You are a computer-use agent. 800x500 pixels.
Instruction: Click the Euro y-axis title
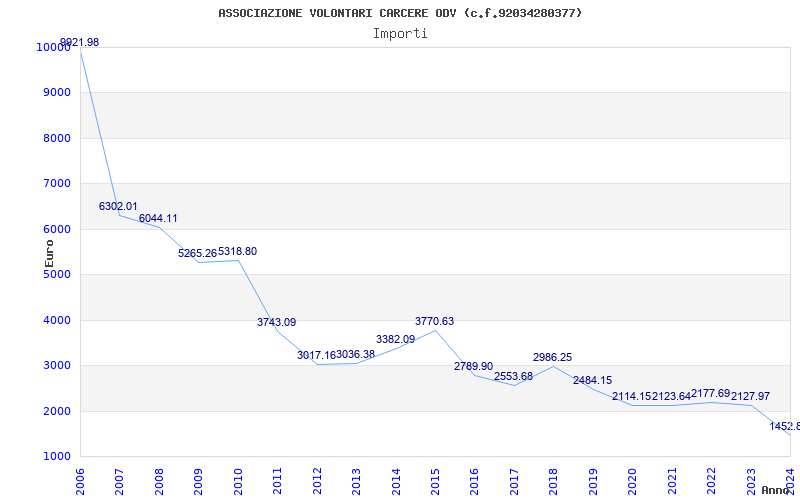point(49,254)
